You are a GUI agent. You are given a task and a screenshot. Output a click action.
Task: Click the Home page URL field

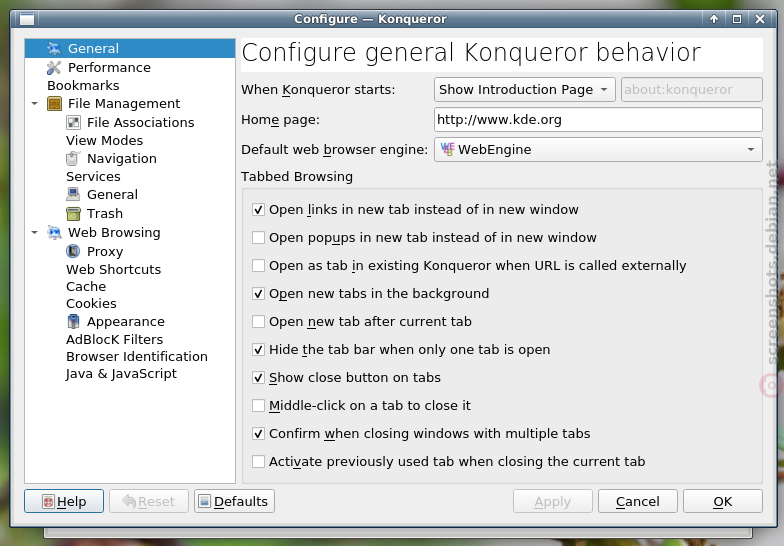point(598,120)
